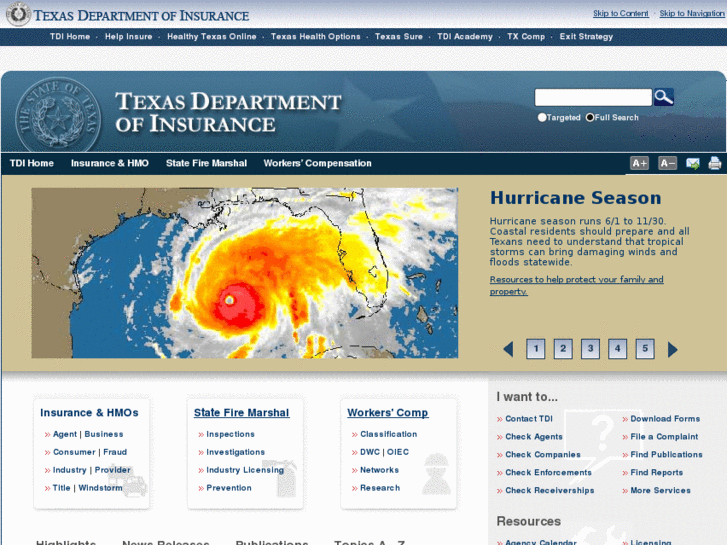727x545 pixels.
Task: Click File a Complaint
Action: point(664,436)
